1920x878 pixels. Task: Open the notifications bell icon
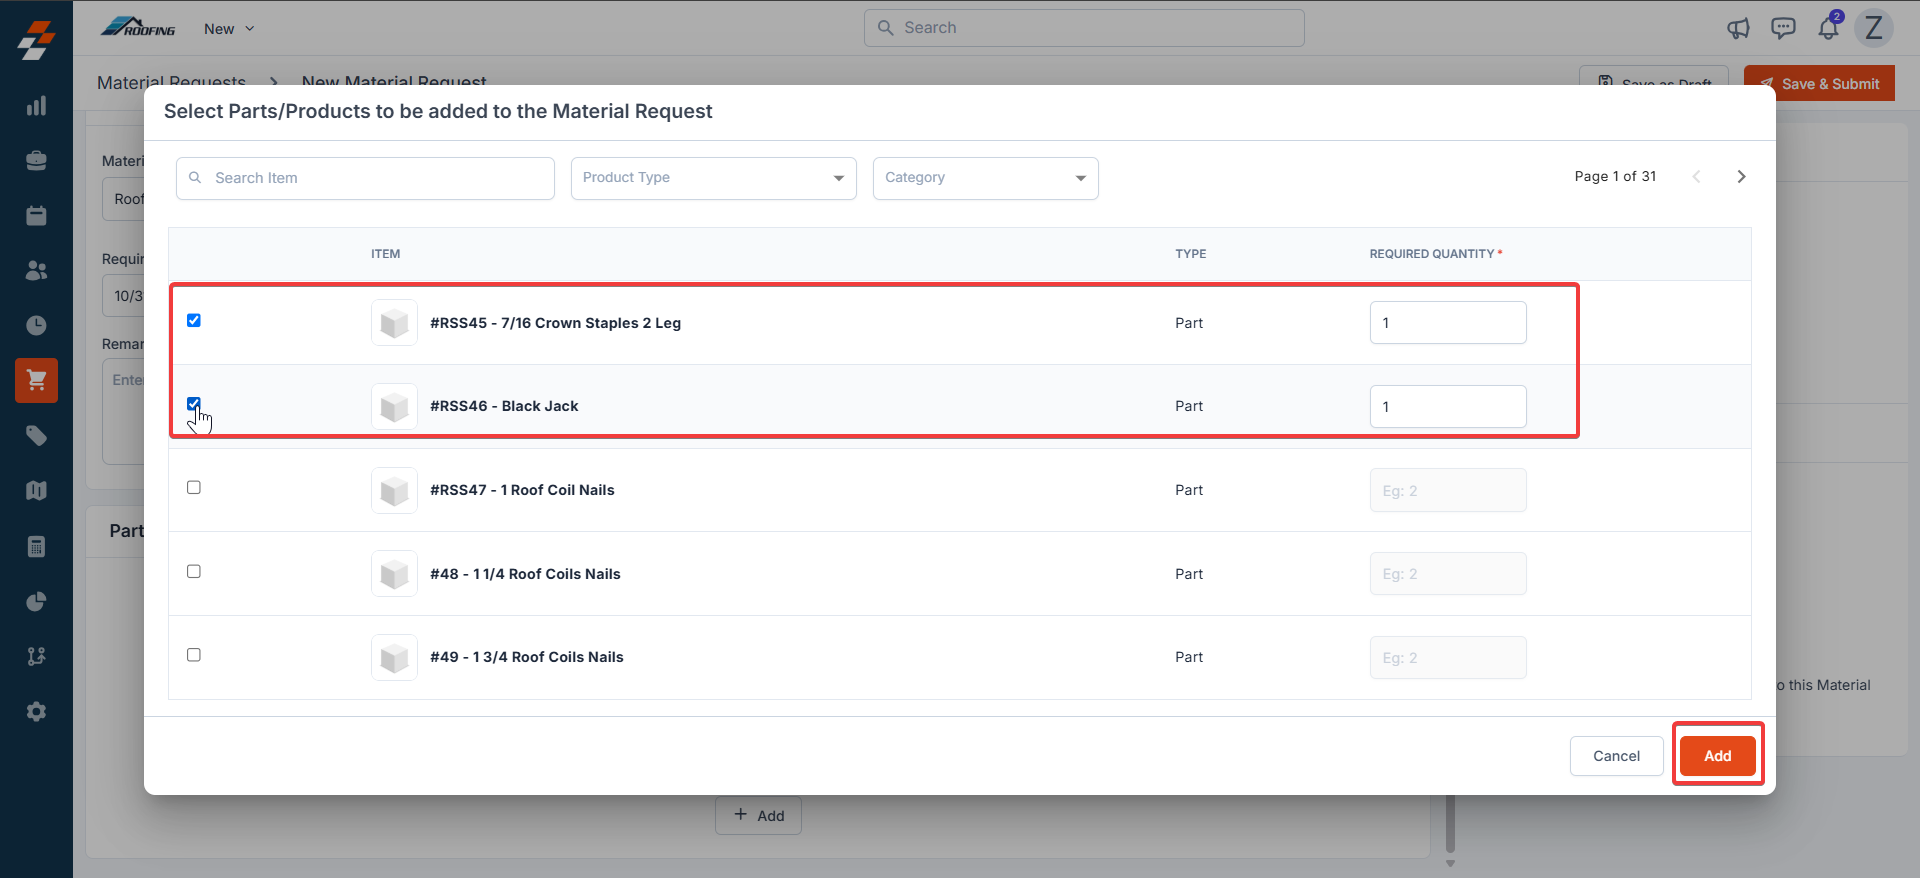pyautogui.click(x=1829, y=27)
